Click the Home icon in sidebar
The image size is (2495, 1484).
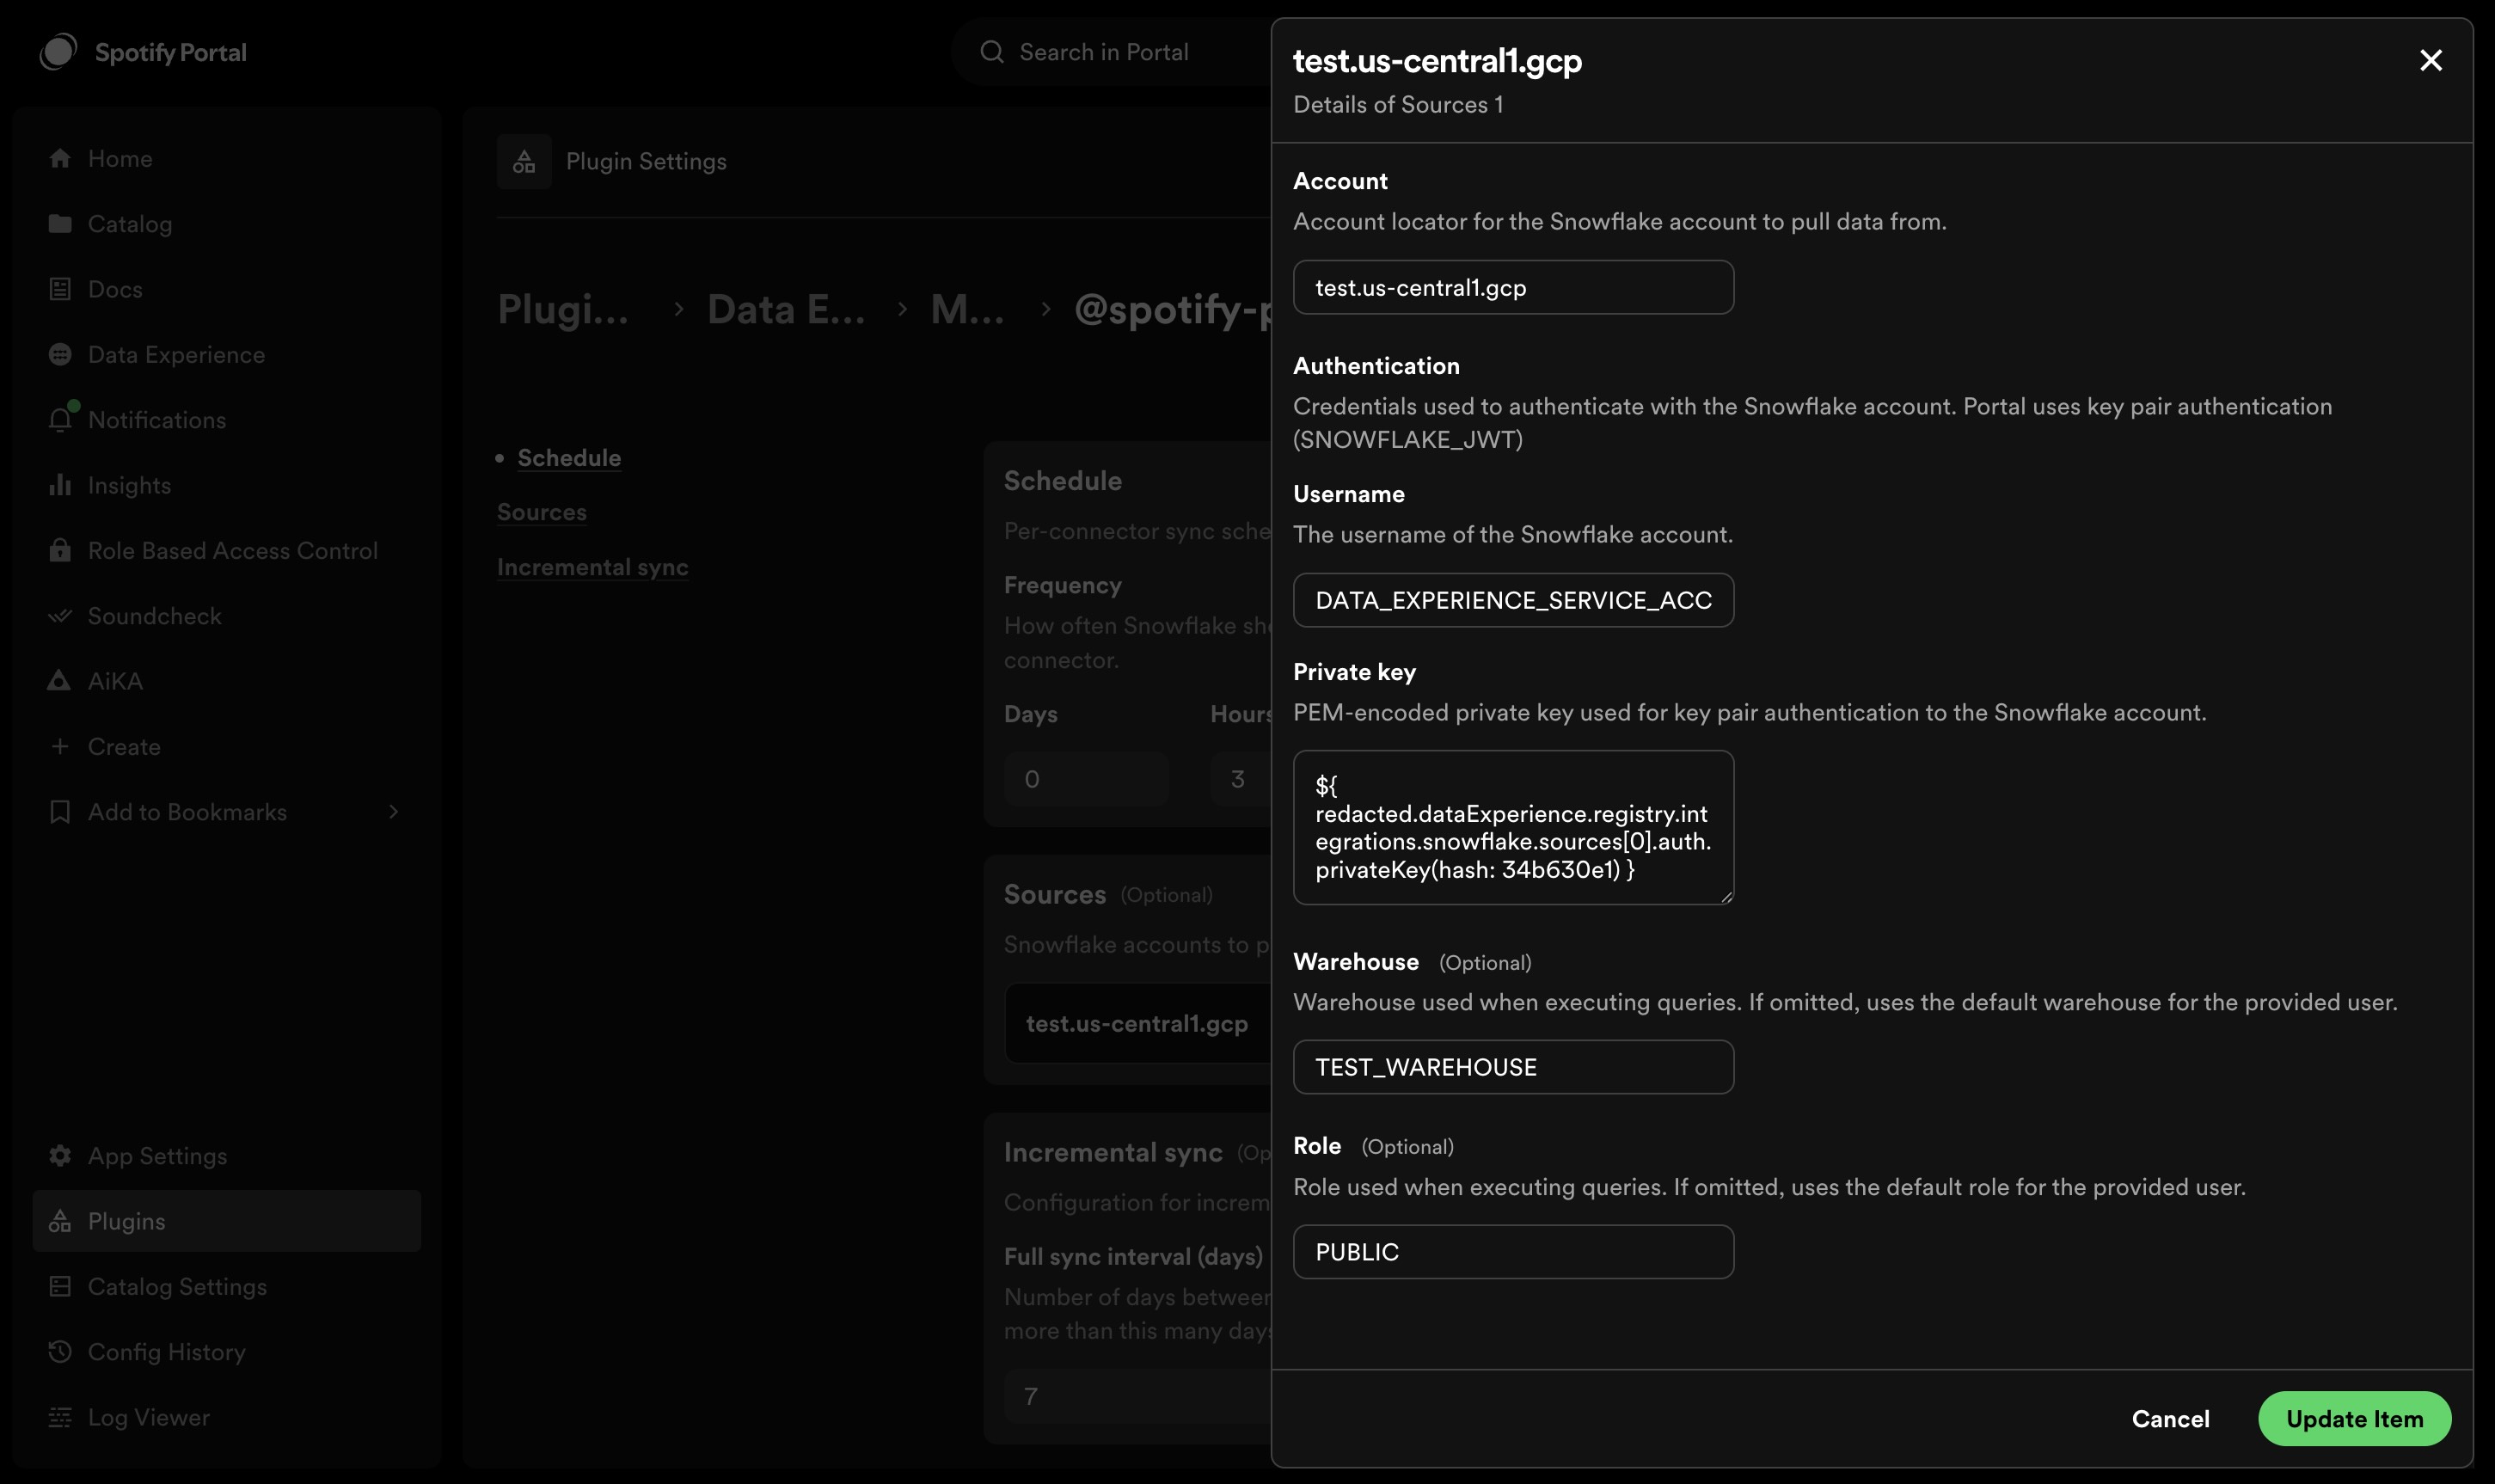click(x=60, y=158)
